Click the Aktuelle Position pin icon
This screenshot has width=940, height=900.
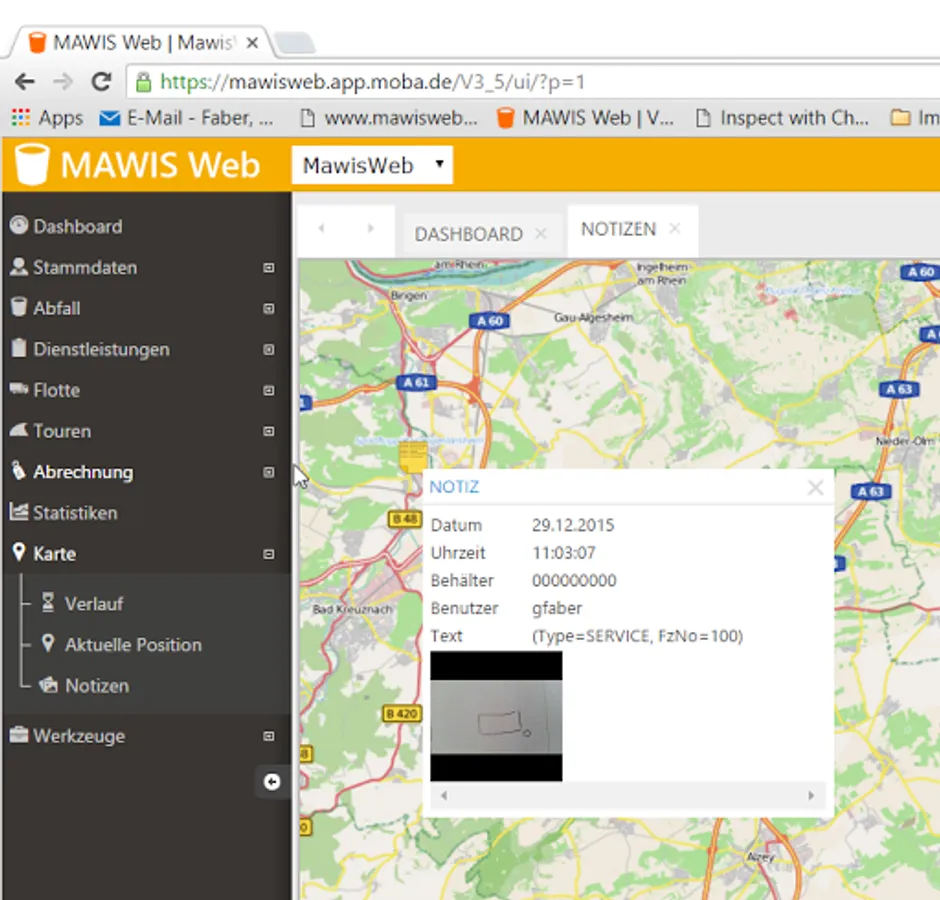(48, 643)
